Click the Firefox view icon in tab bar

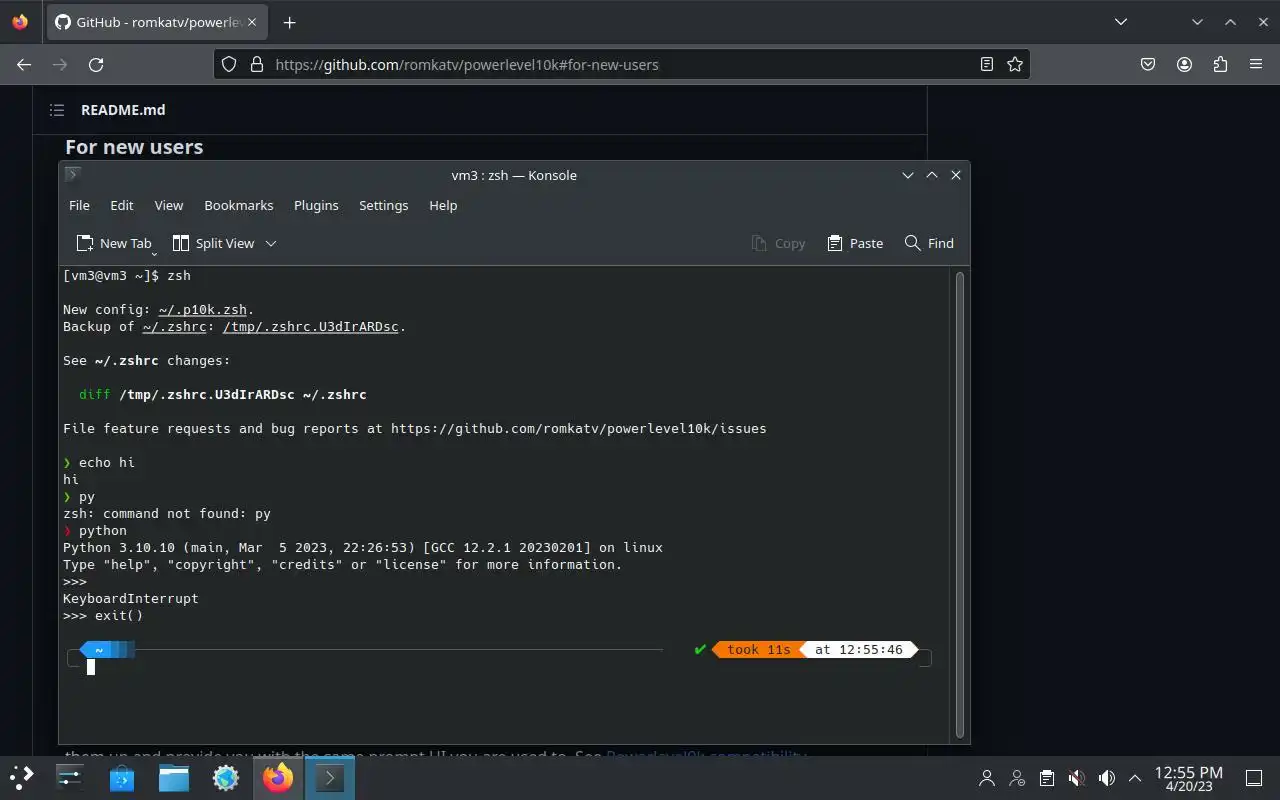pyautogui.click(x=20, y=22)
